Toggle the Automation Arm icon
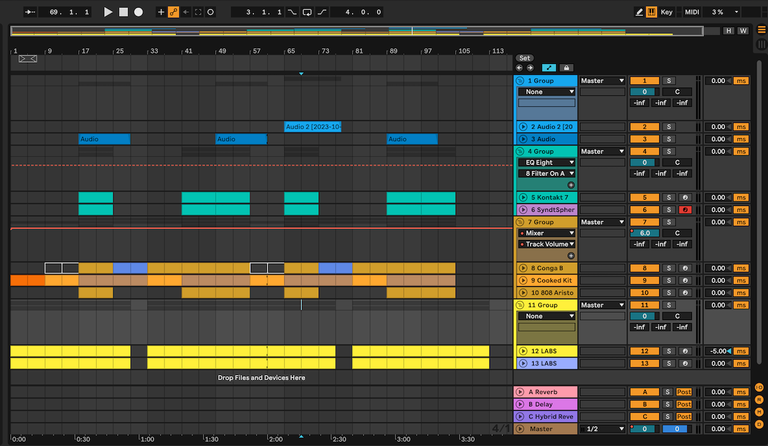The width and height of the screenshot is (768, 446). (x=173, y=12)
